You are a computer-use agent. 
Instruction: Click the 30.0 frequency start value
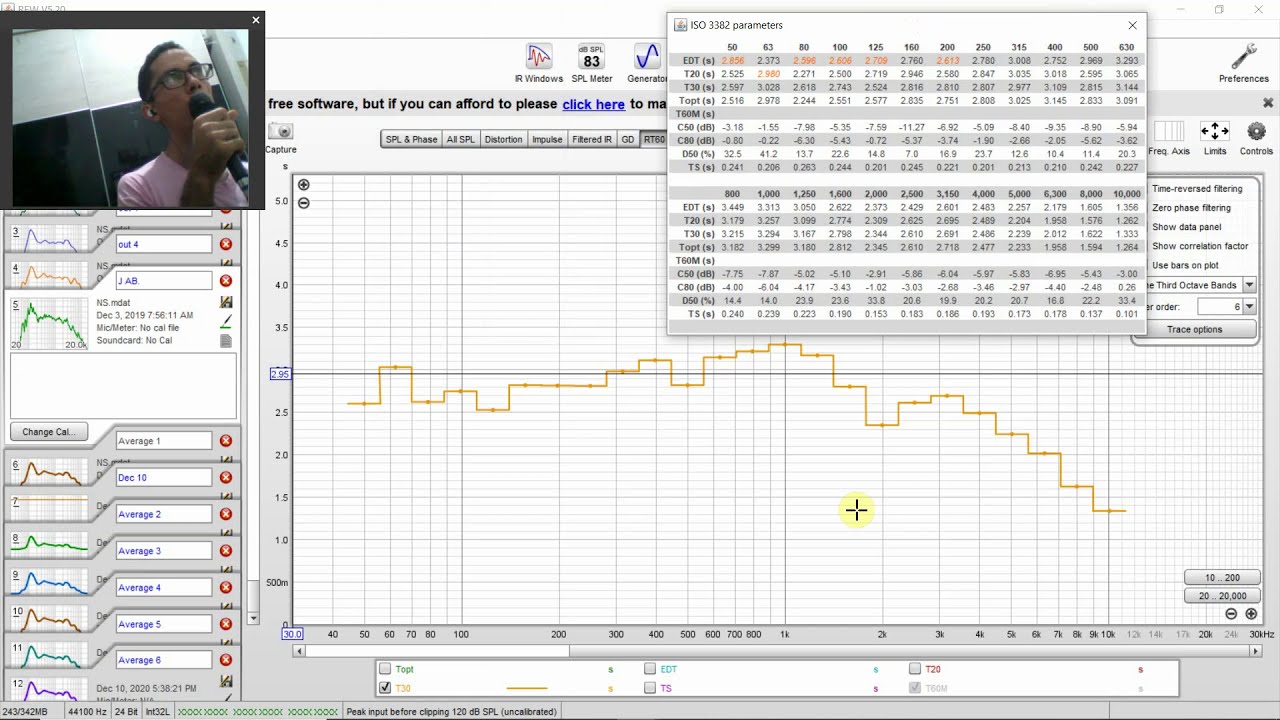292,634
